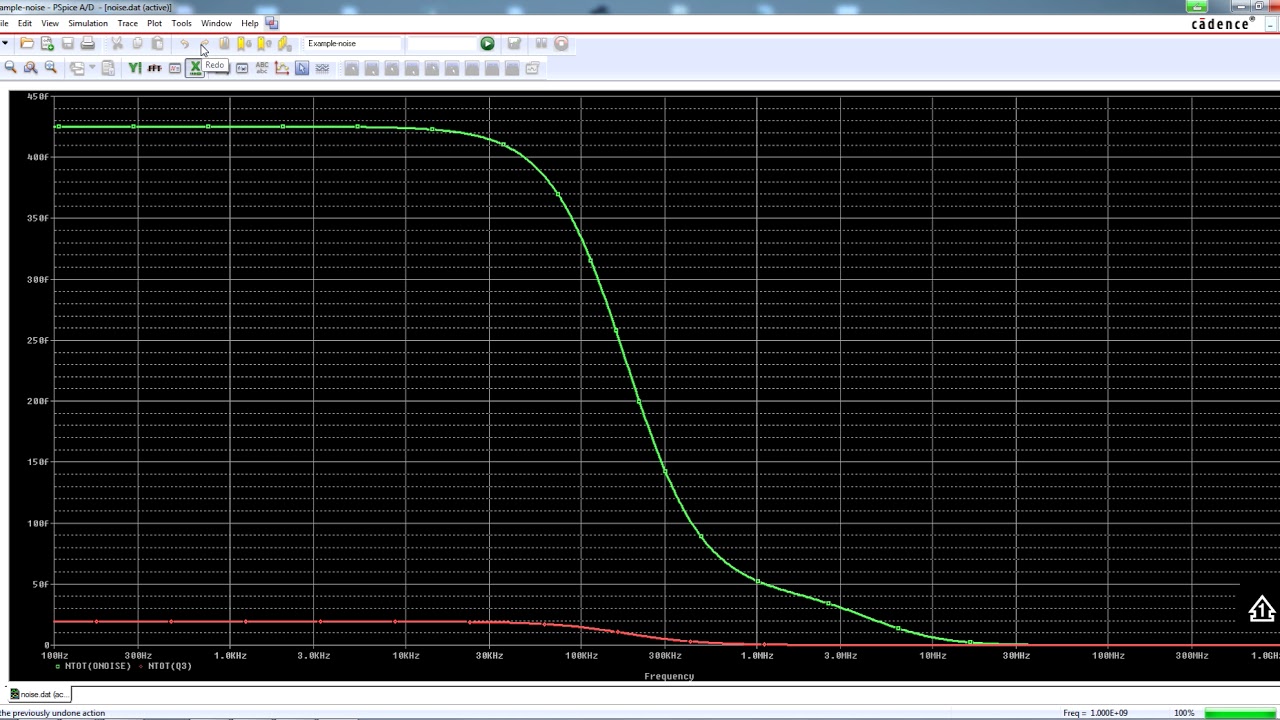This screenshot has height=720, width=1280.
Task: Click the scissors Cut icon
Action: tap(117, 43)
